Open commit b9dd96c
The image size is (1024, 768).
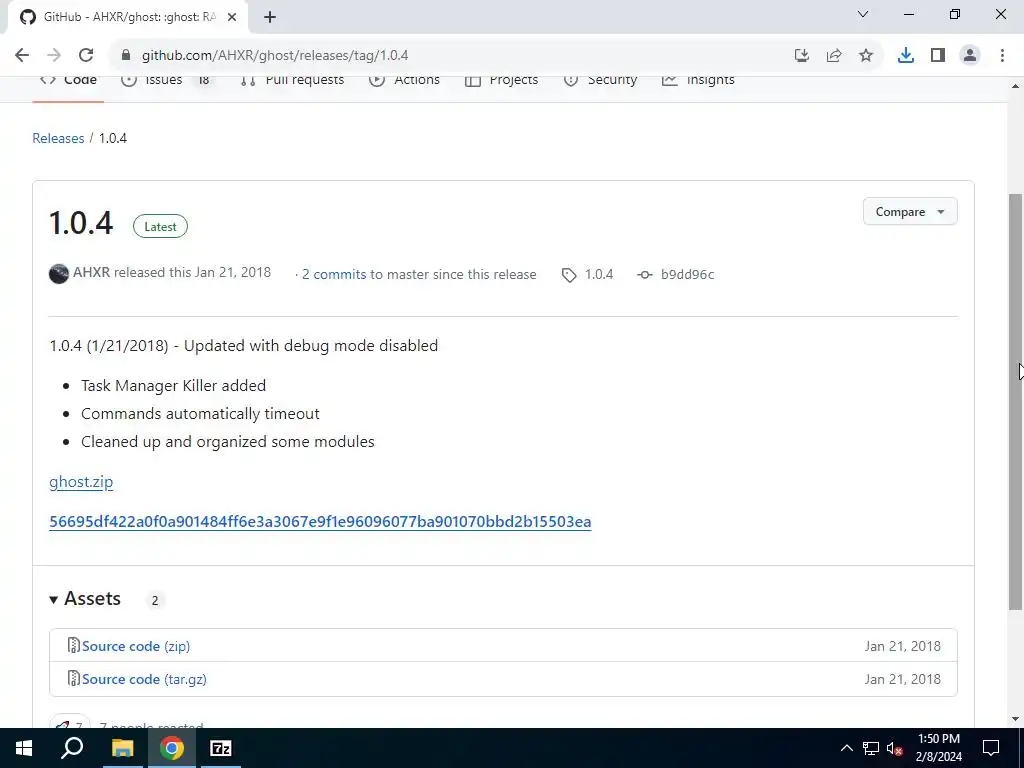click(x=687, y=275)
